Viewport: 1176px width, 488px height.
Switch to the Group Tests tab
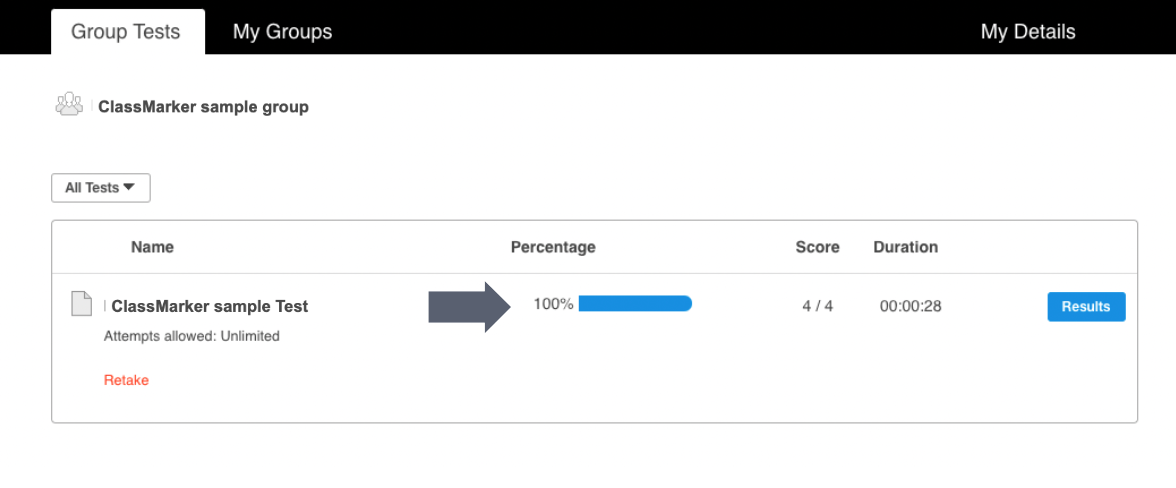pos(126,32)
